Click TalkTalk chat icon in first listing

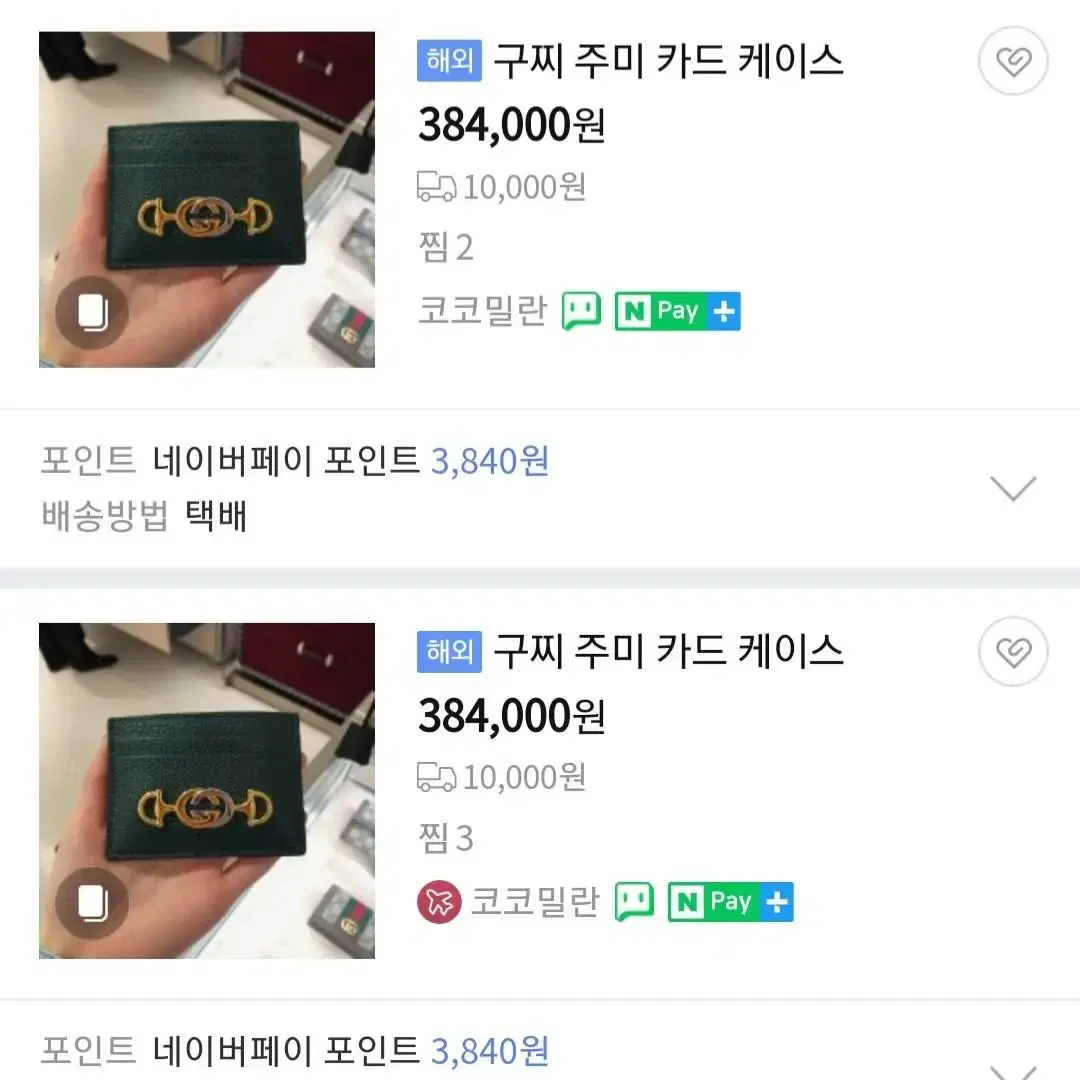pyautogui.click(x=581, y=311)
